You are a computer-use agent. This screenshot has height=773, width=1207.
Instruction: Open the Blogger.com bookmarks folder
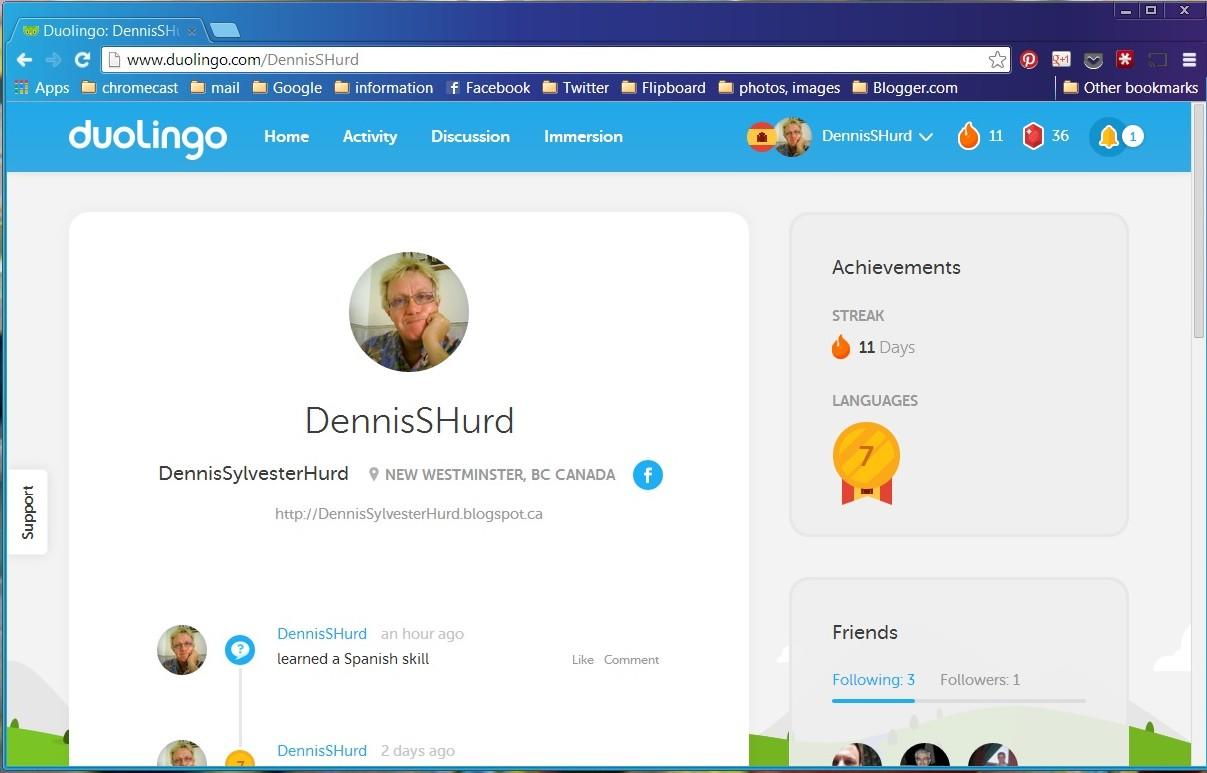905,88
